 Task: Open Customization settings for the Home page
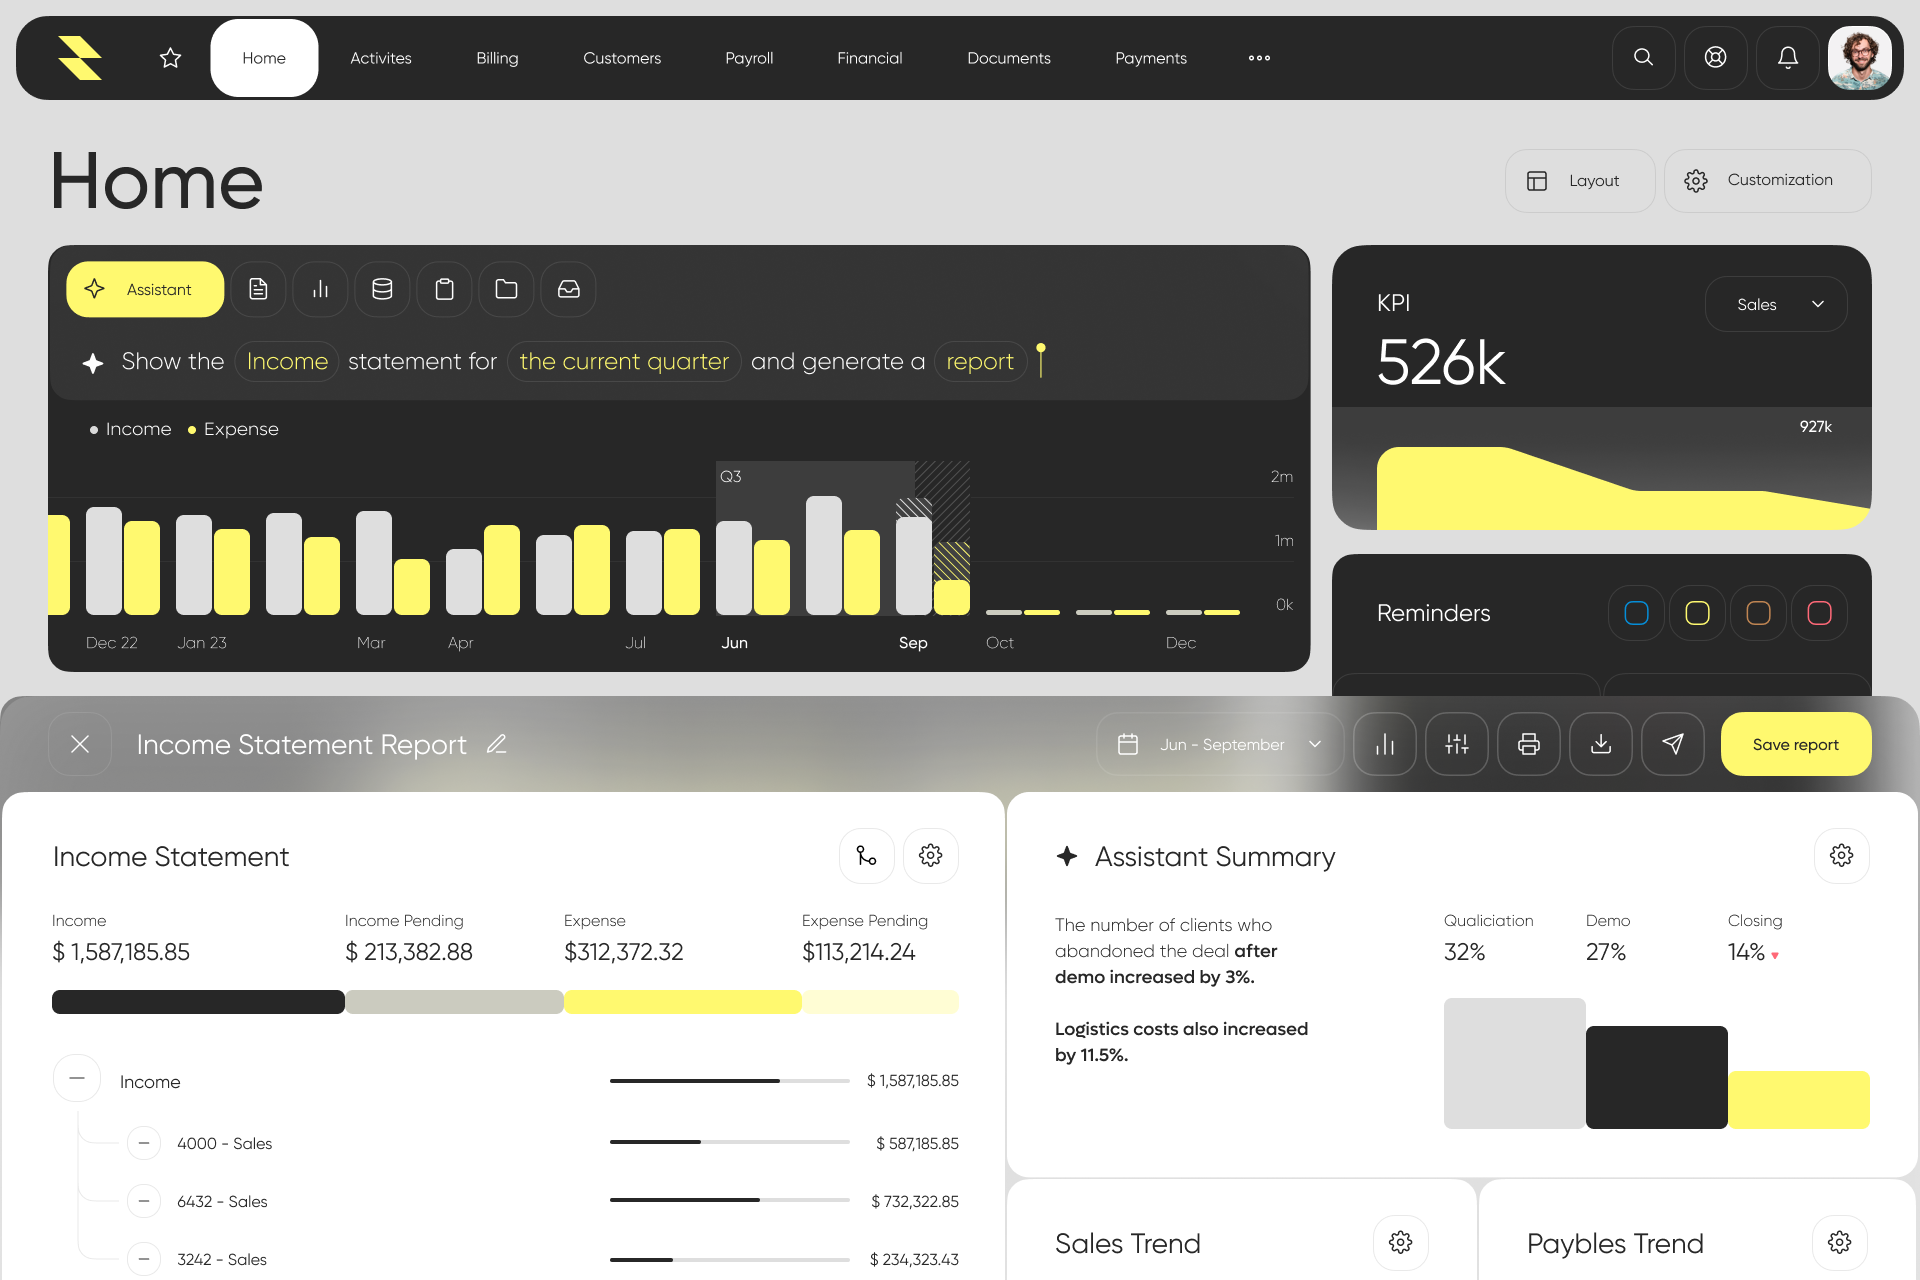pyautogui.click(x=1767, y=180)
